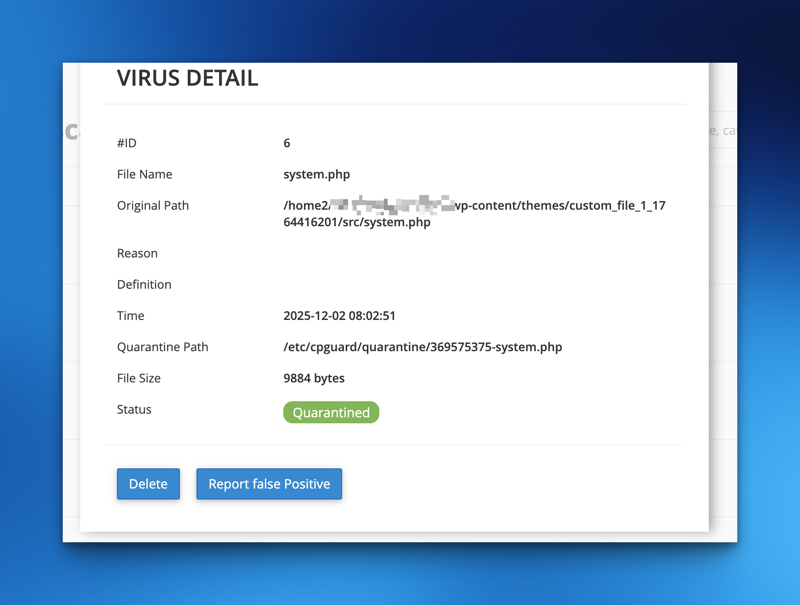
Task: Click the ID value 6
Action: [x=287, y=143]
